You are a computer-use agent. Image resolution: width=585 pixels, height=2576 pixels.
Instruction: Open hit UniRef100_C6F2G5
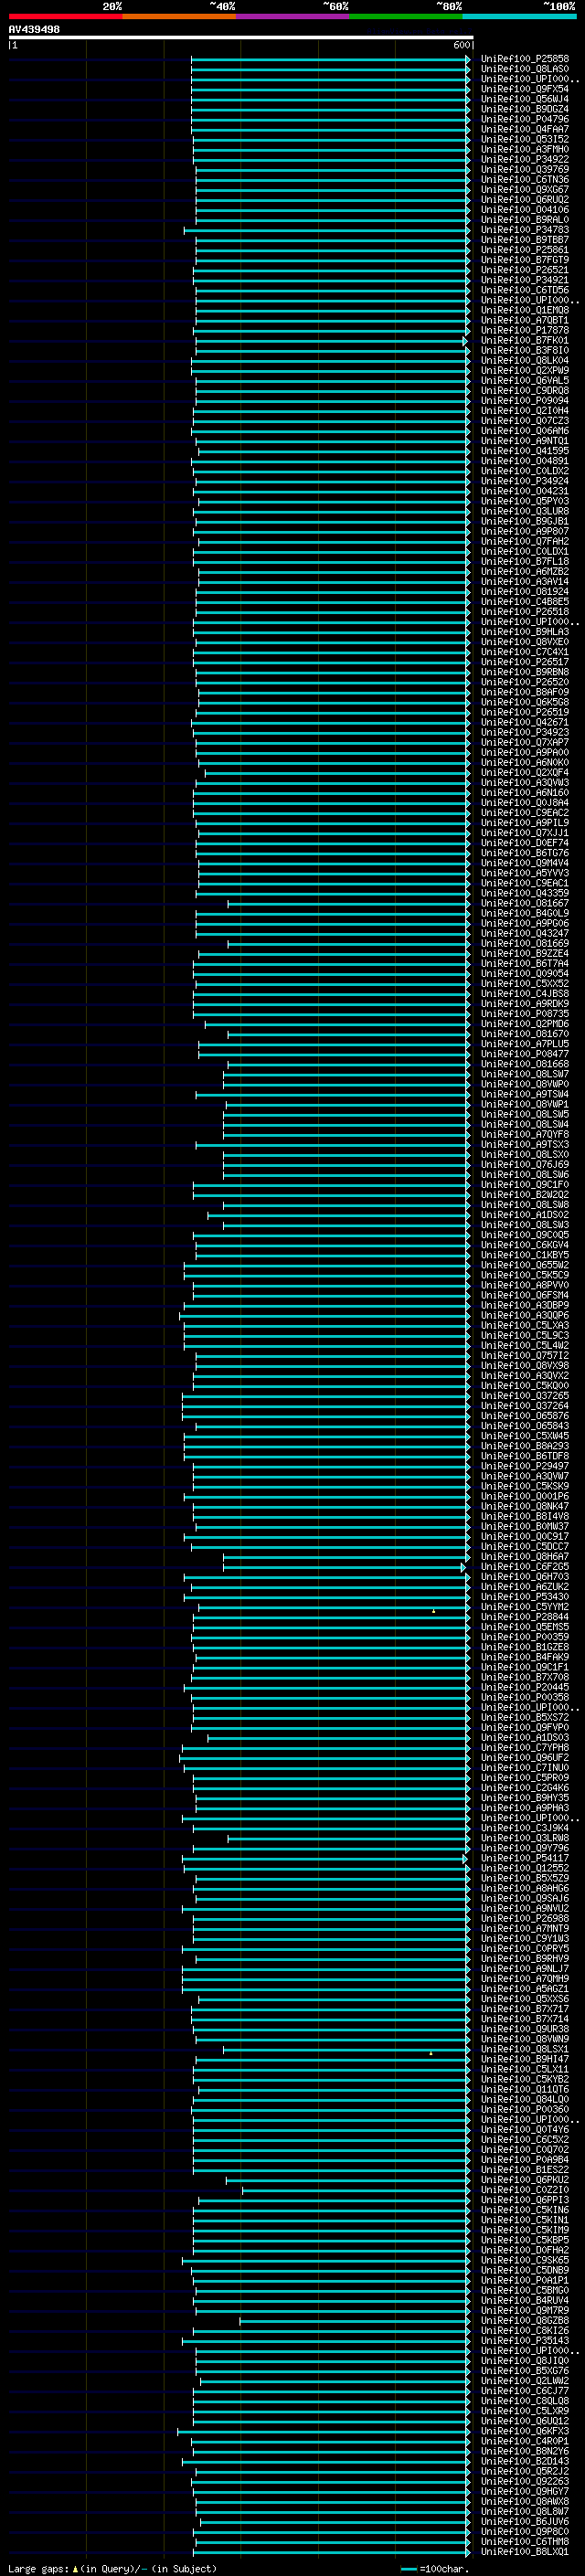click(x=524, y=1567)
